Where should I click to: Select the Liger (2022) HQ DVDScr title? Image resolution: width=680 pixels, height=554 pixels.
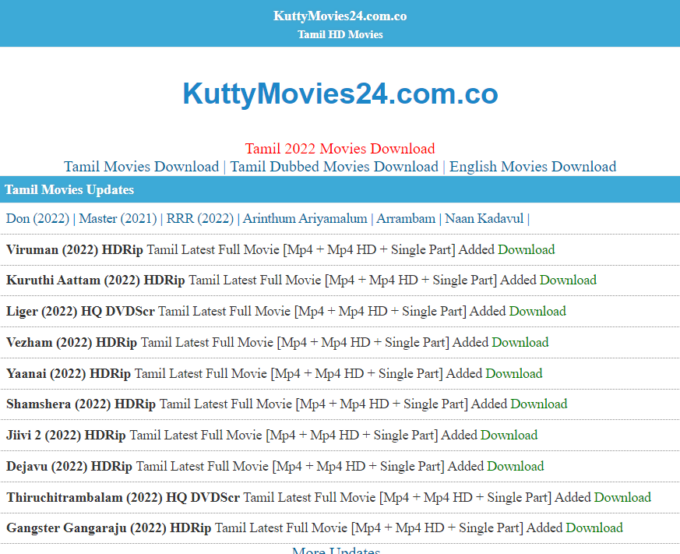tap(80, 311)
